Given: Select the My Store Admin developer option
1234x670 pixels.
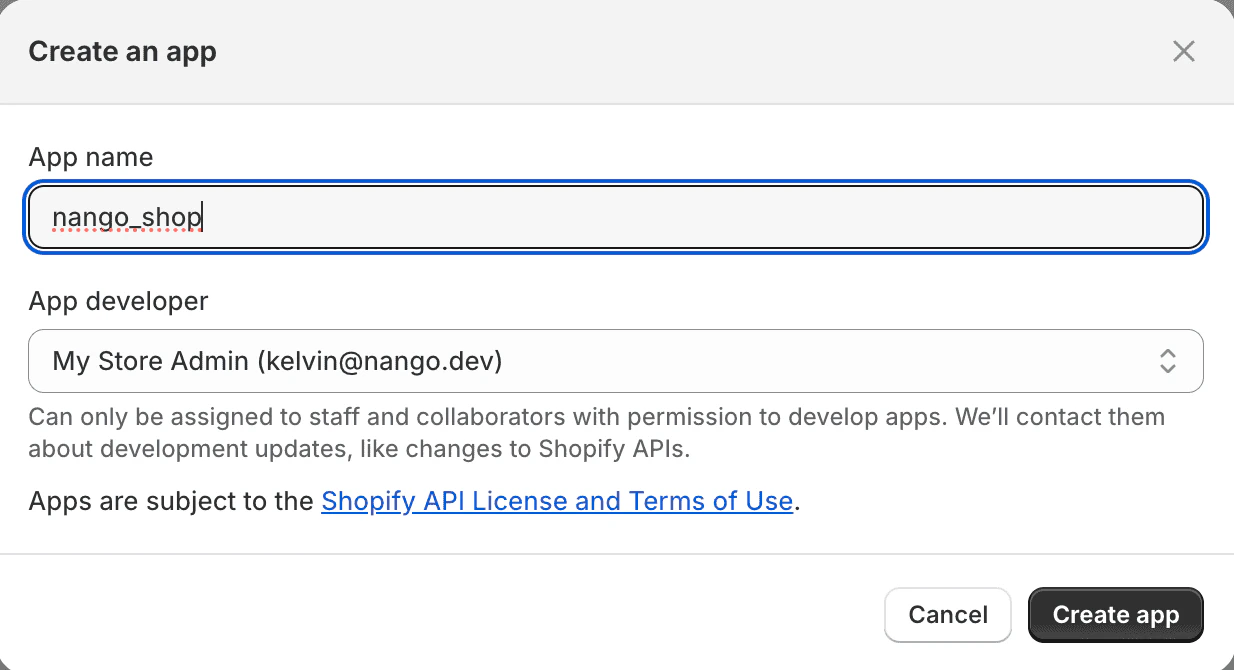Looking at the screenshot, I should point(277,361).
